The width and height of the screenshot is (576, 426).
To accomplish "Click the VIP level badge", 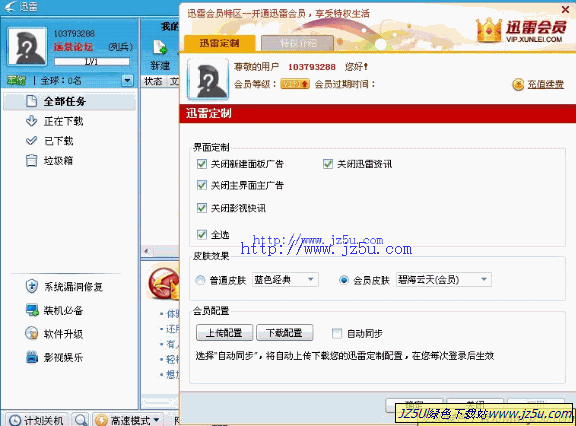I will [x=295, y=84].
